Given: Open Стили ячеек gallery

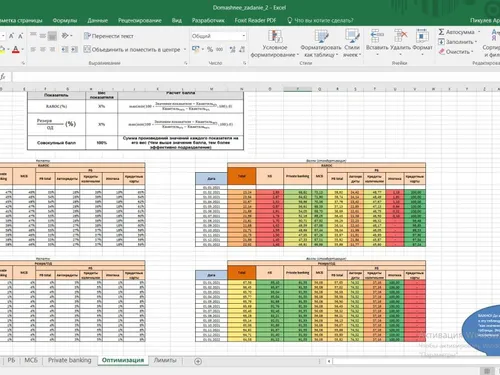Looking at the screenshot, I should point(352,43).
